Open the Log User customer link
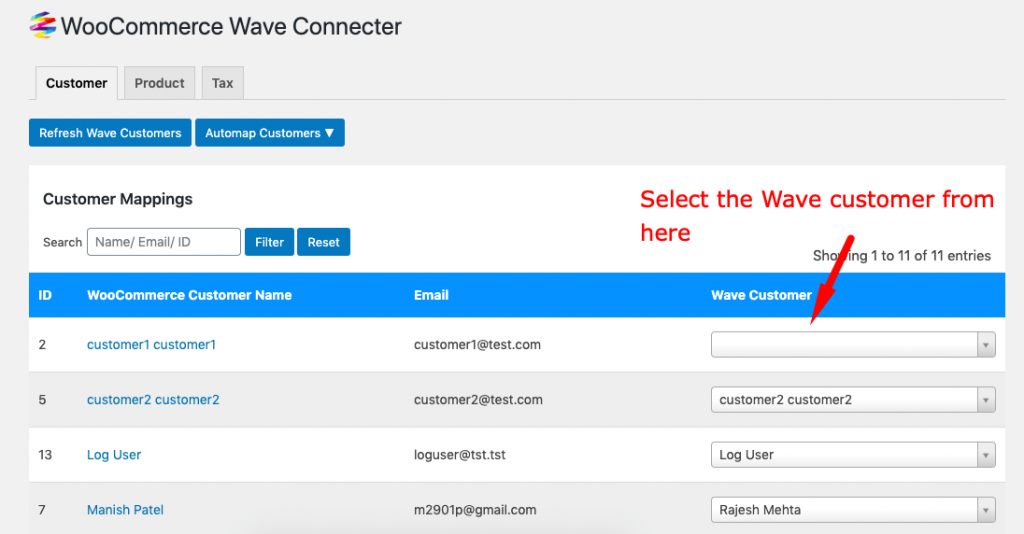 114,455
